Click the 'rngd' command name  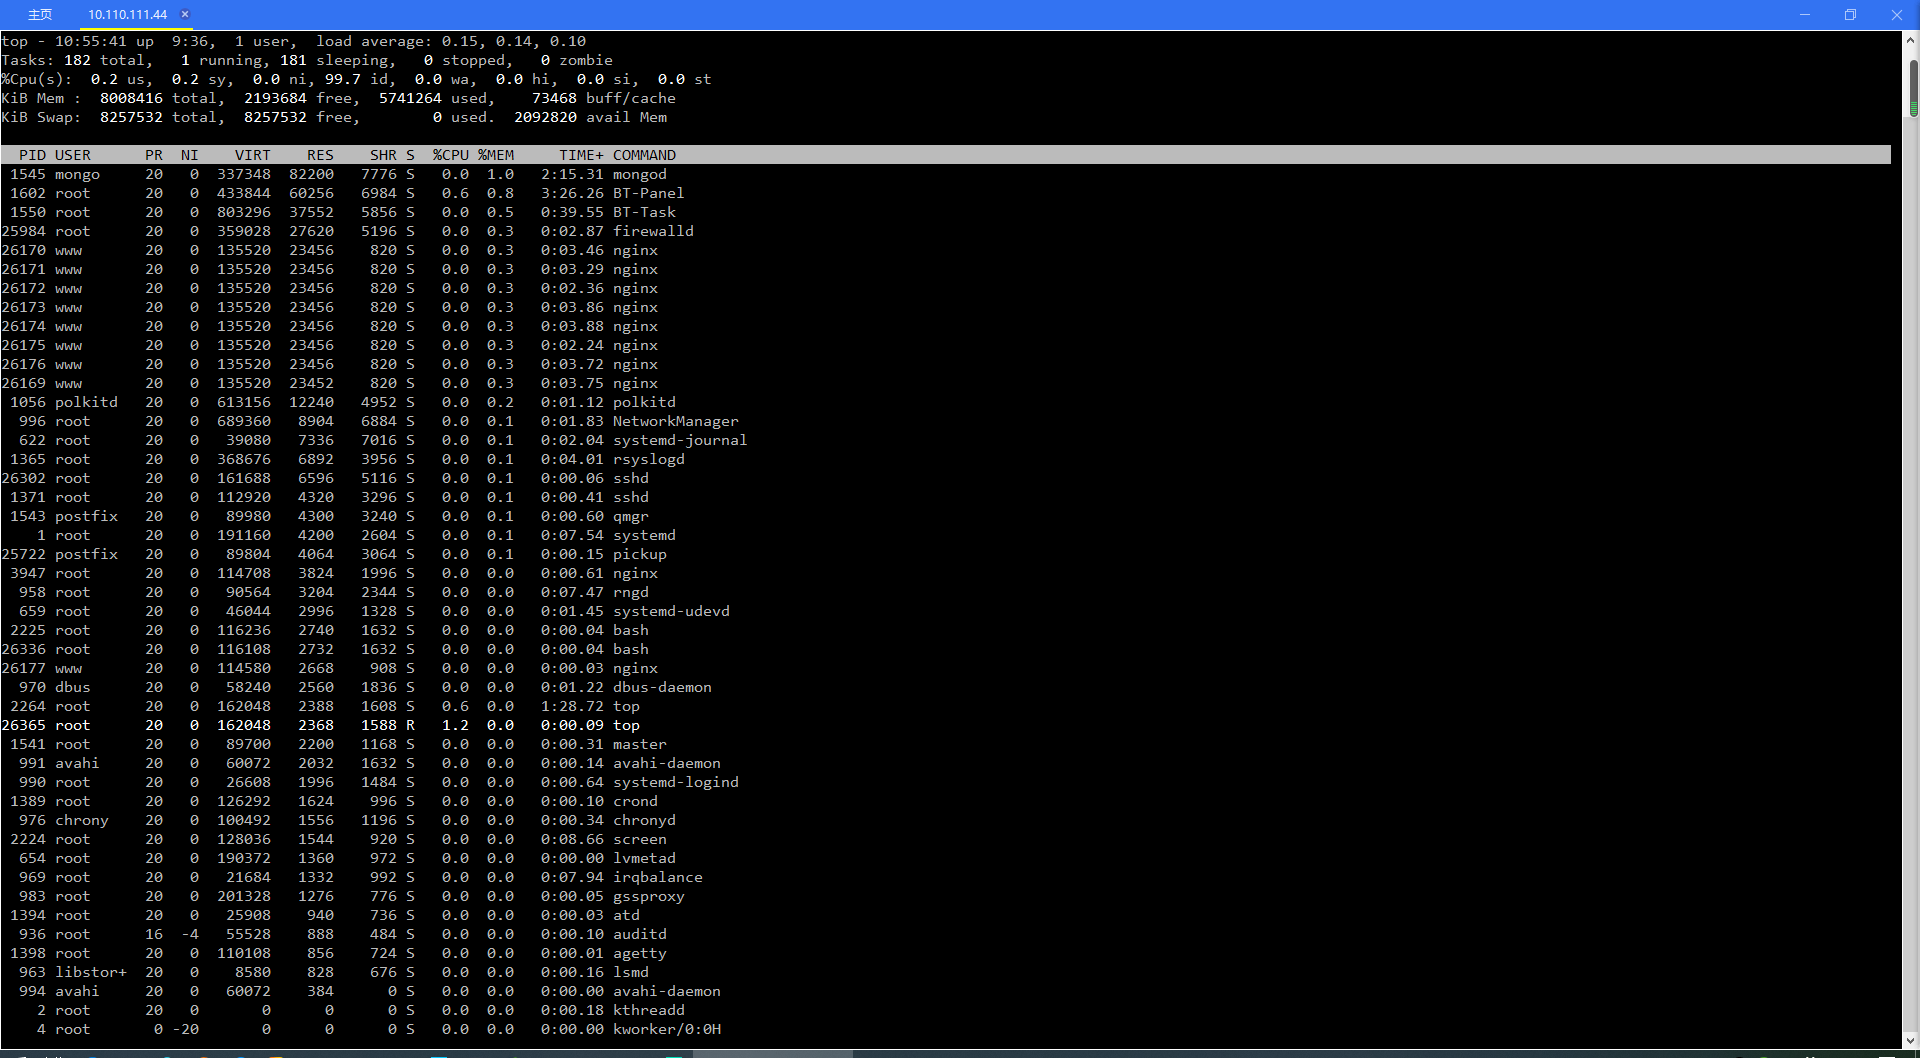click(631, 592)
